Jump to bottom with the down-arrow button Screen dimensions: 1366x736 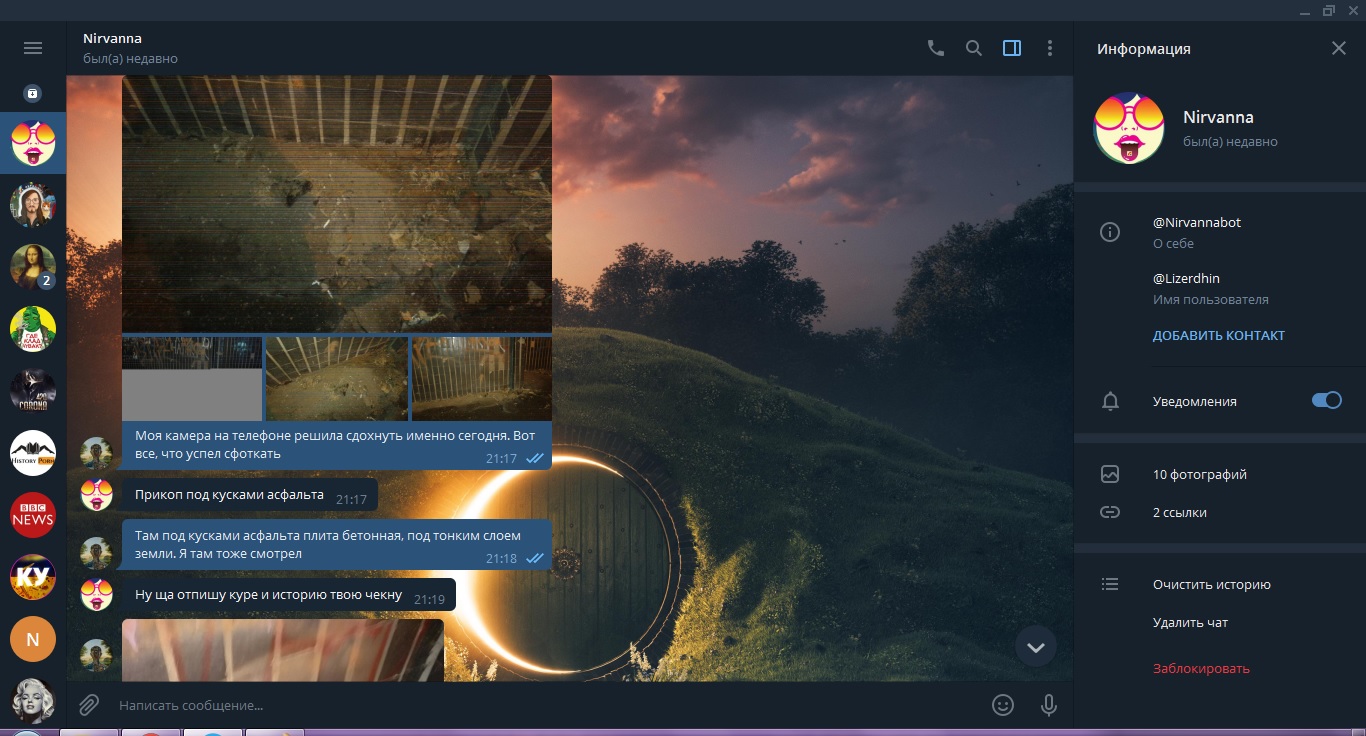[1036, 647]
